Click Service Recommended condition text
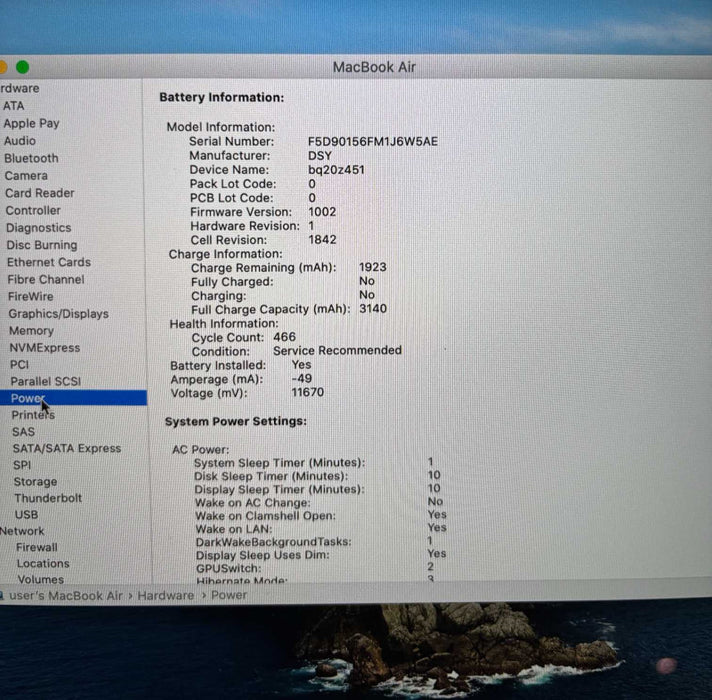The width and height of the screenshot is (712, 700). [x=337, y=350]
